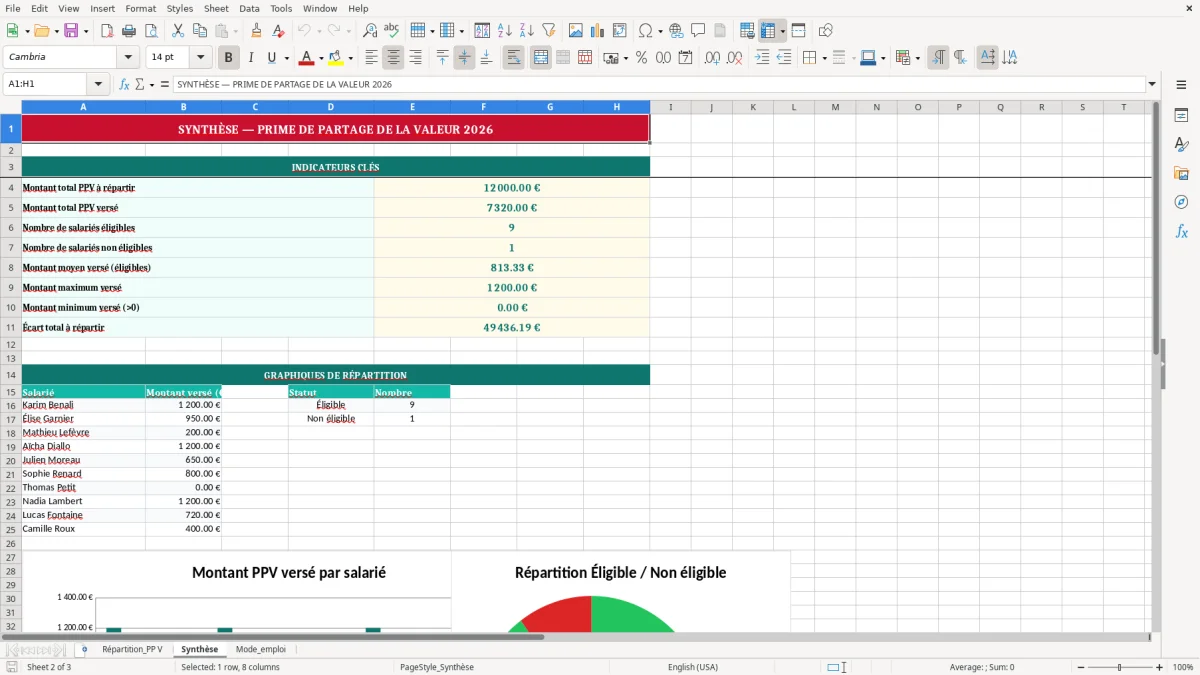Switch to the Mode_emploi sheet tab
1200x675 pixels.
261,649
